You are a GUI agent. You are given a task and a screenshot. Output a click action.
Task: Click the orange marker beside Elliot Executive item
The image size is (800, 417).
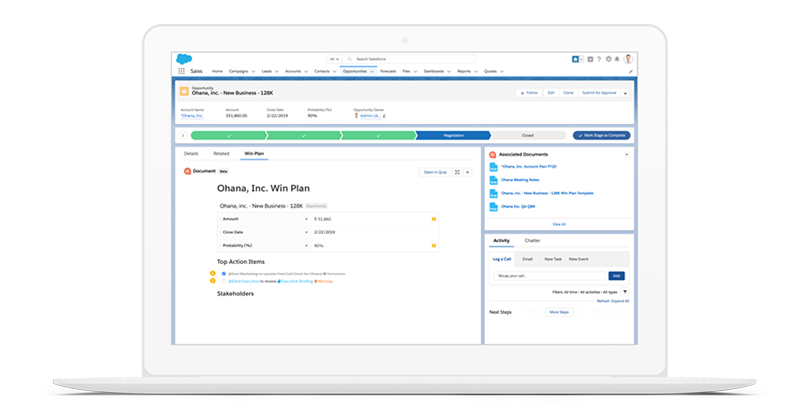click(x=213, y=281)
